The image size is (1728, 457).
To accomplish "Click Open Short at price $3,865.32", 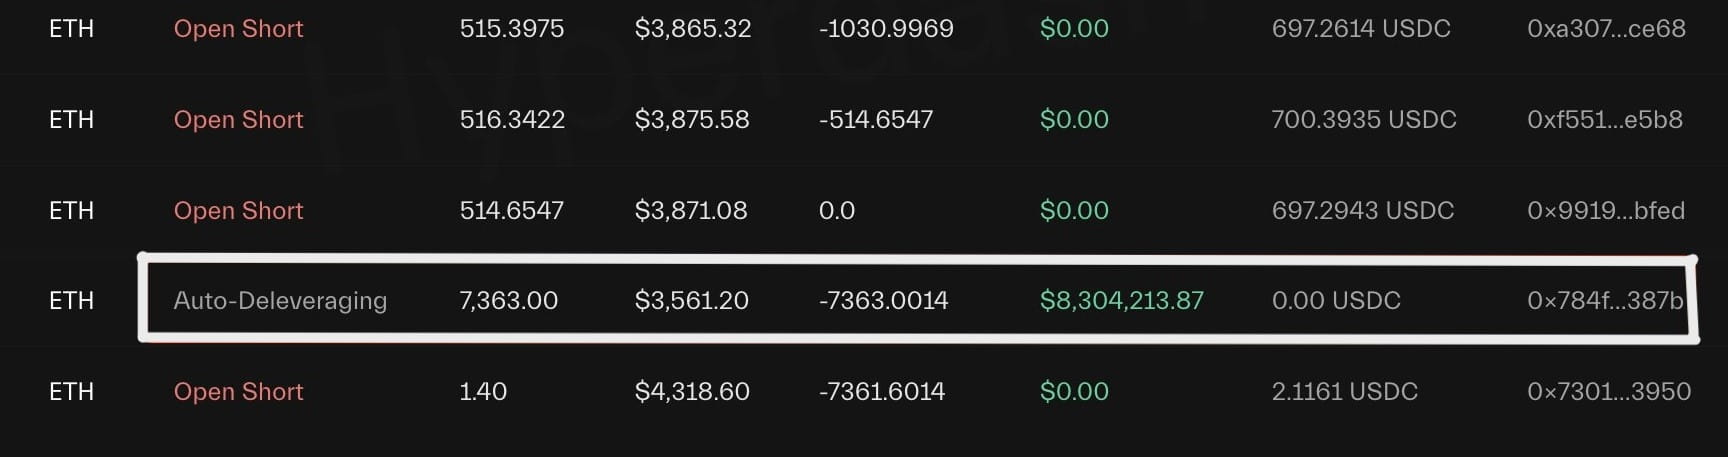I will tap(238, 29).
